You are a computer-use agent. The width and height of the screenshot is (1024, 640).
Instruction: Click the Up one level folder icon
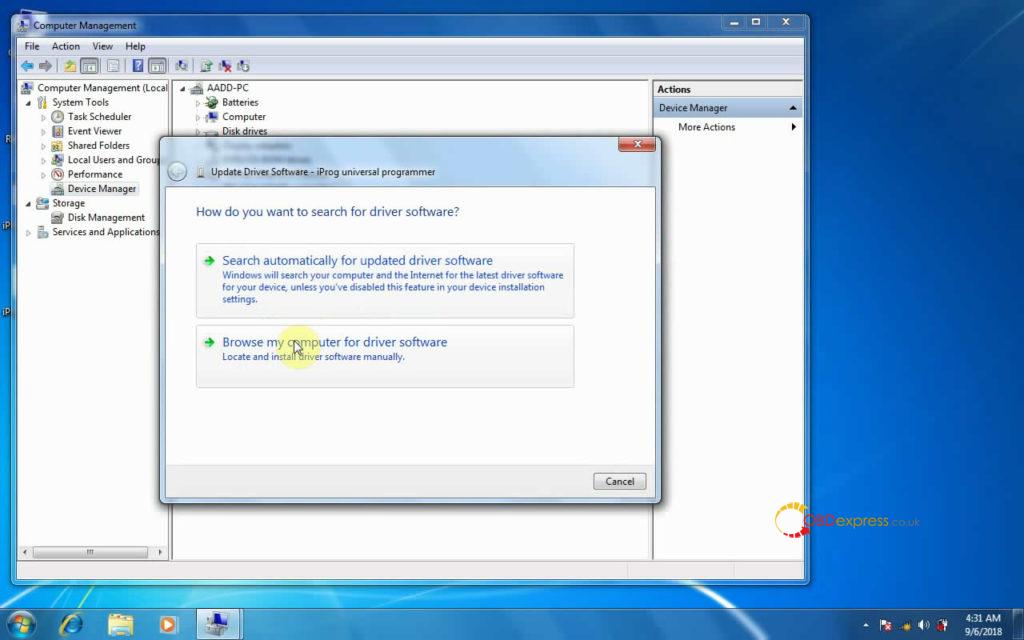(70, 66)
